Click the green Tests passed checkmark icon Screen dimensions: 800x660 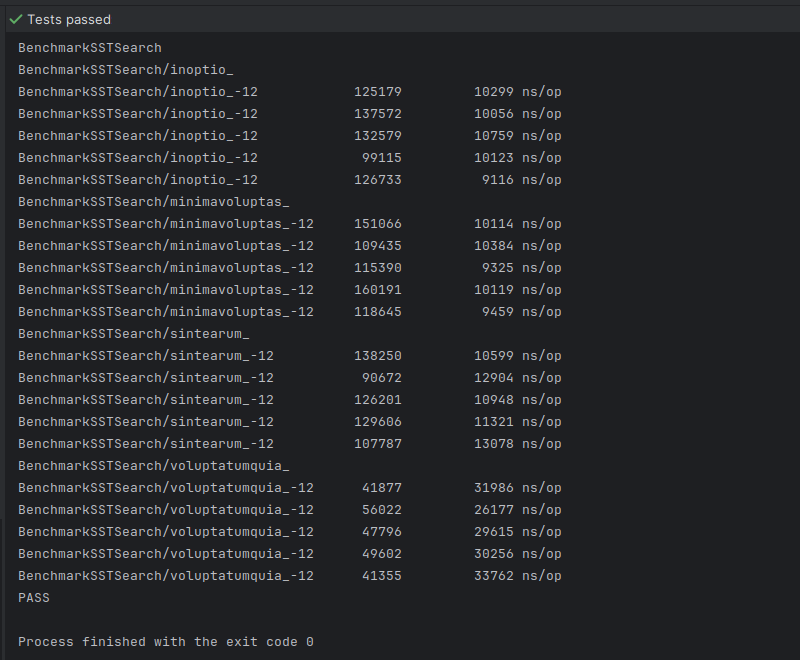[x=16, y=19]
